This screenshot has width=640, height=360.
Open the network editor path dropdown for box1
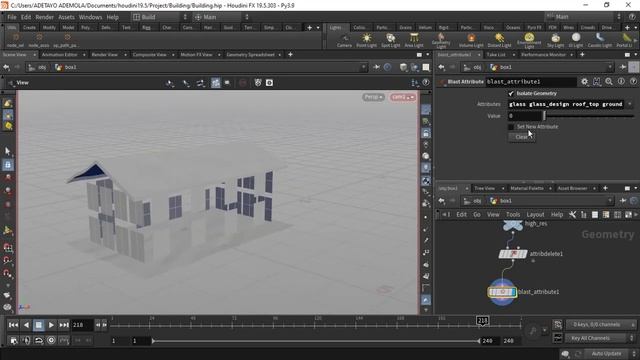coord(610,201)
